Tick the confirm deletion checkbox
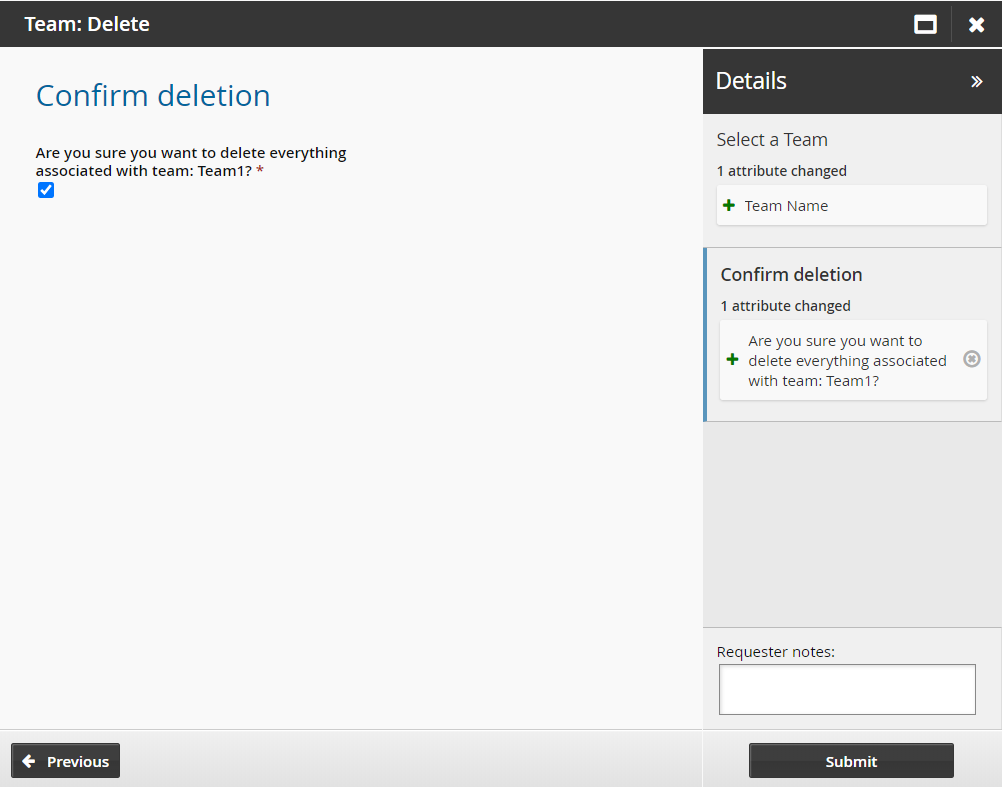This screenshot has width=1002, height=787. 46,190
